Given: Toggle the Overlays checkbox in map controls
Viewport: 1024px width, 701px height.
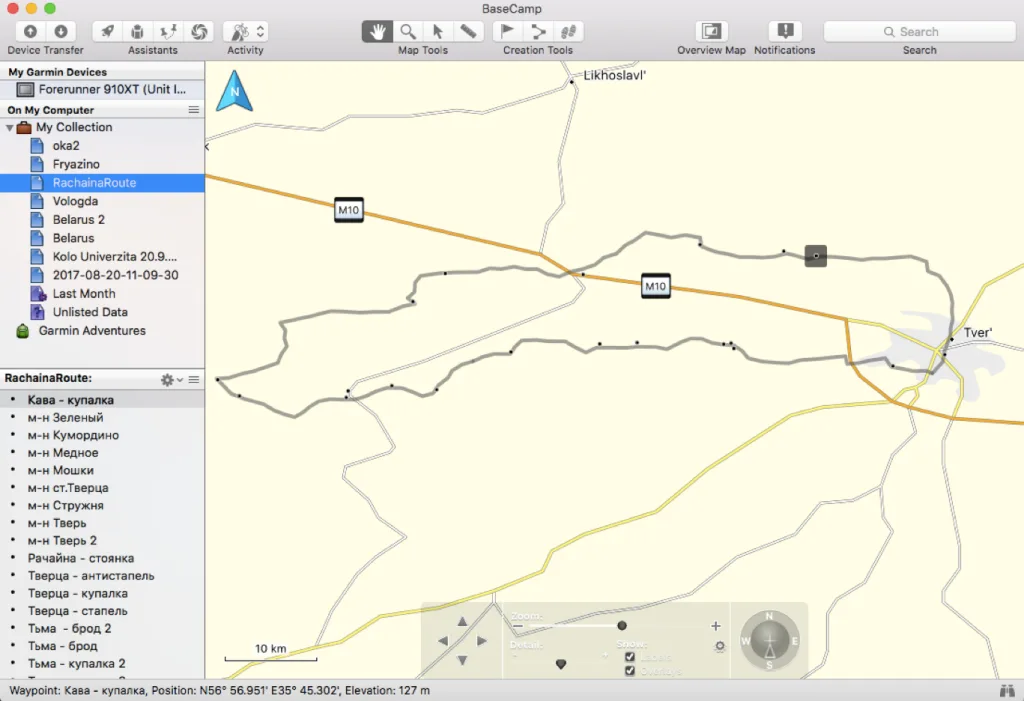Looking at the screenshot, I should [x=630, y=671].
